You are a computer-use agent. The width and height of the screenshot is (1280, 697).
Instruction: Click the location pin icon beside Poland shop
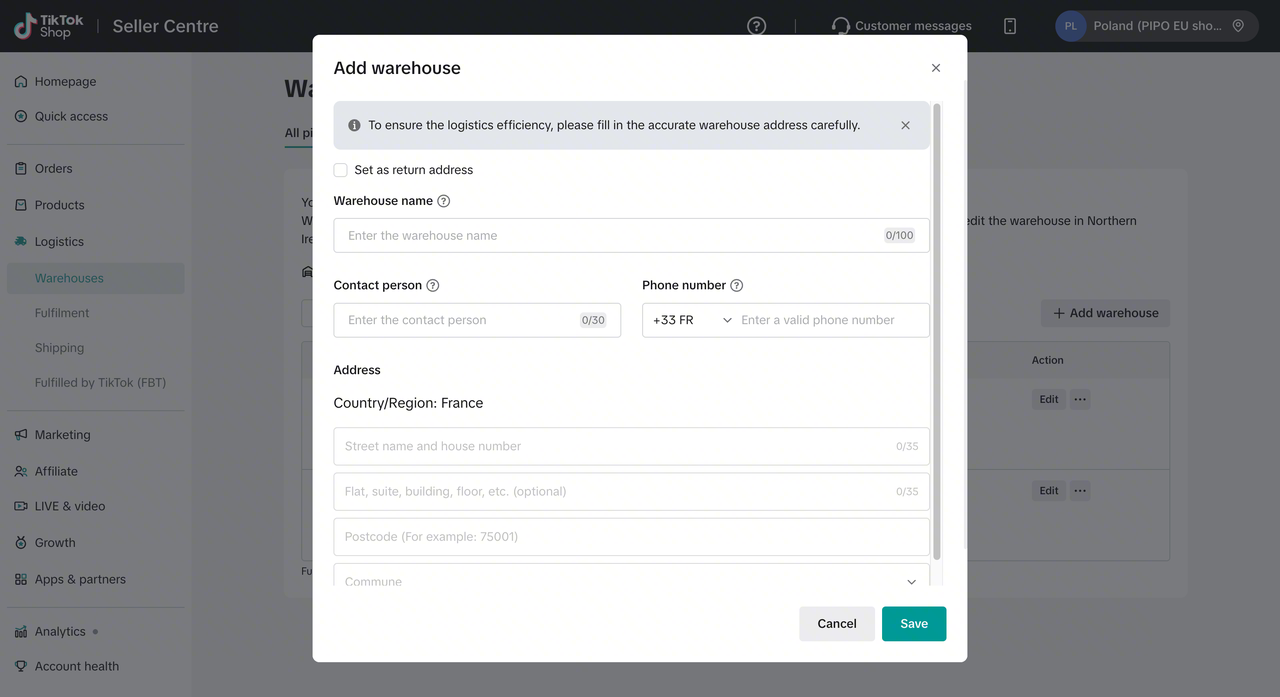[x=1238, y=26]
